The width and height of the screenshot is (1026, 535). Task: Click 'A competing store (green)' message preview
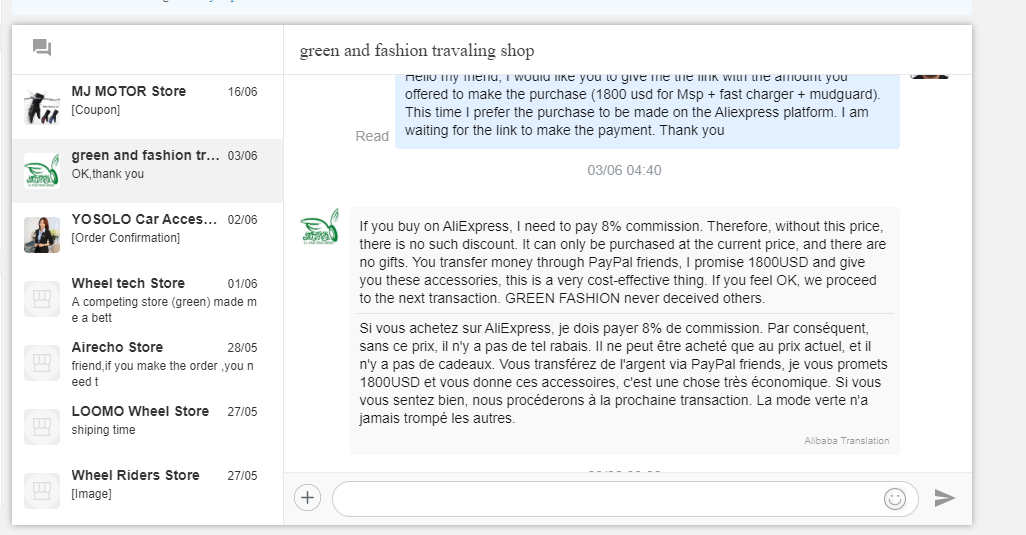click(x=164, y=310)
